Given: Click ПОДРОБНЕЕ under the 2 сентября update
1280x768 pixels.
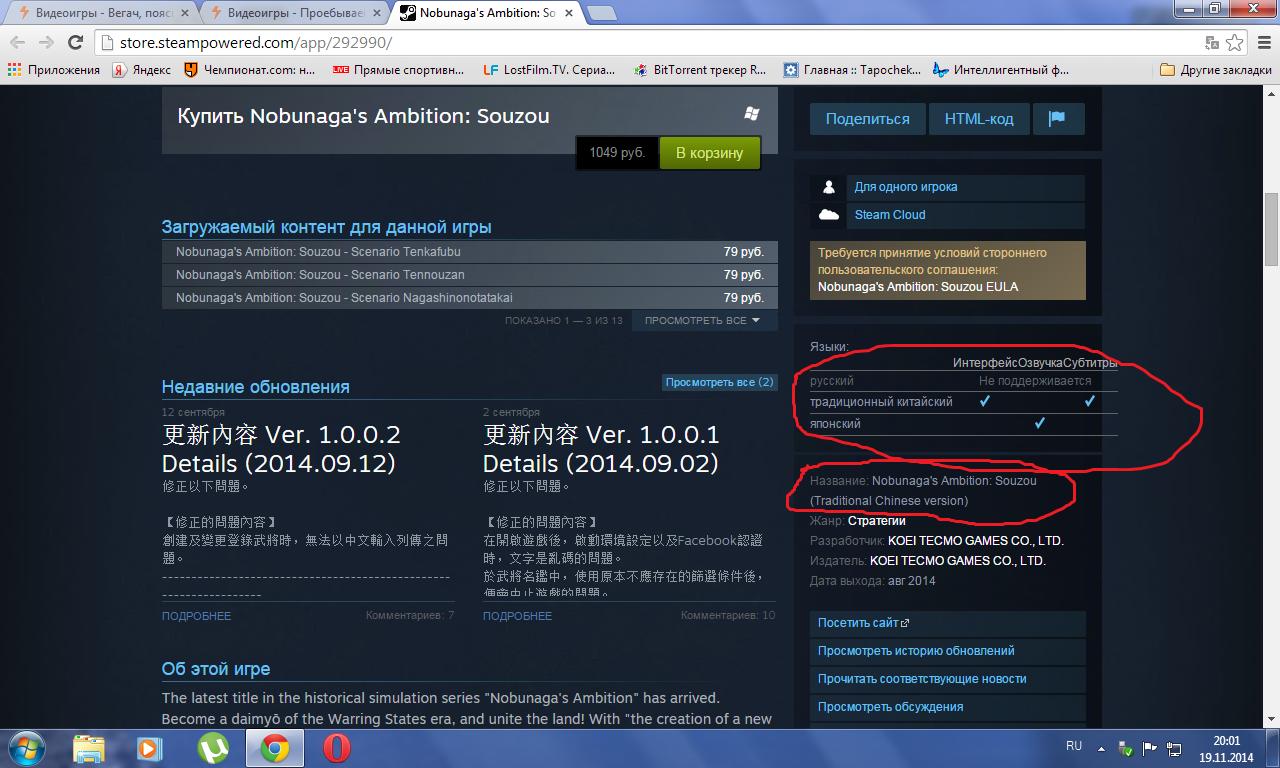Looking at the screenshot, I should [517, 616].
